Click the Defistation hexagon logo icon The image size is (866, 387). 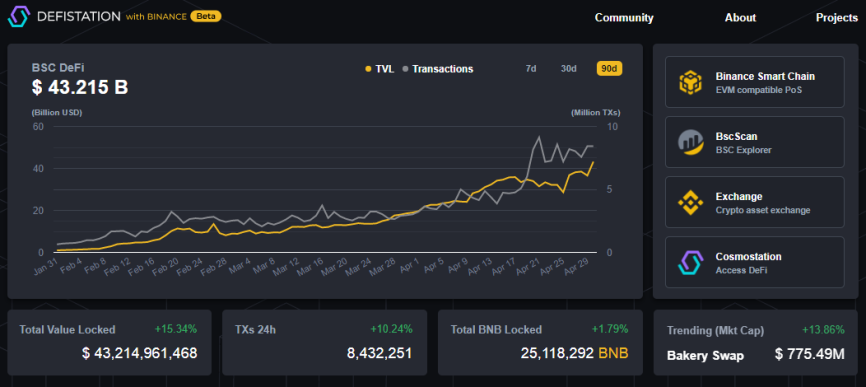click(x=19, y=17)
